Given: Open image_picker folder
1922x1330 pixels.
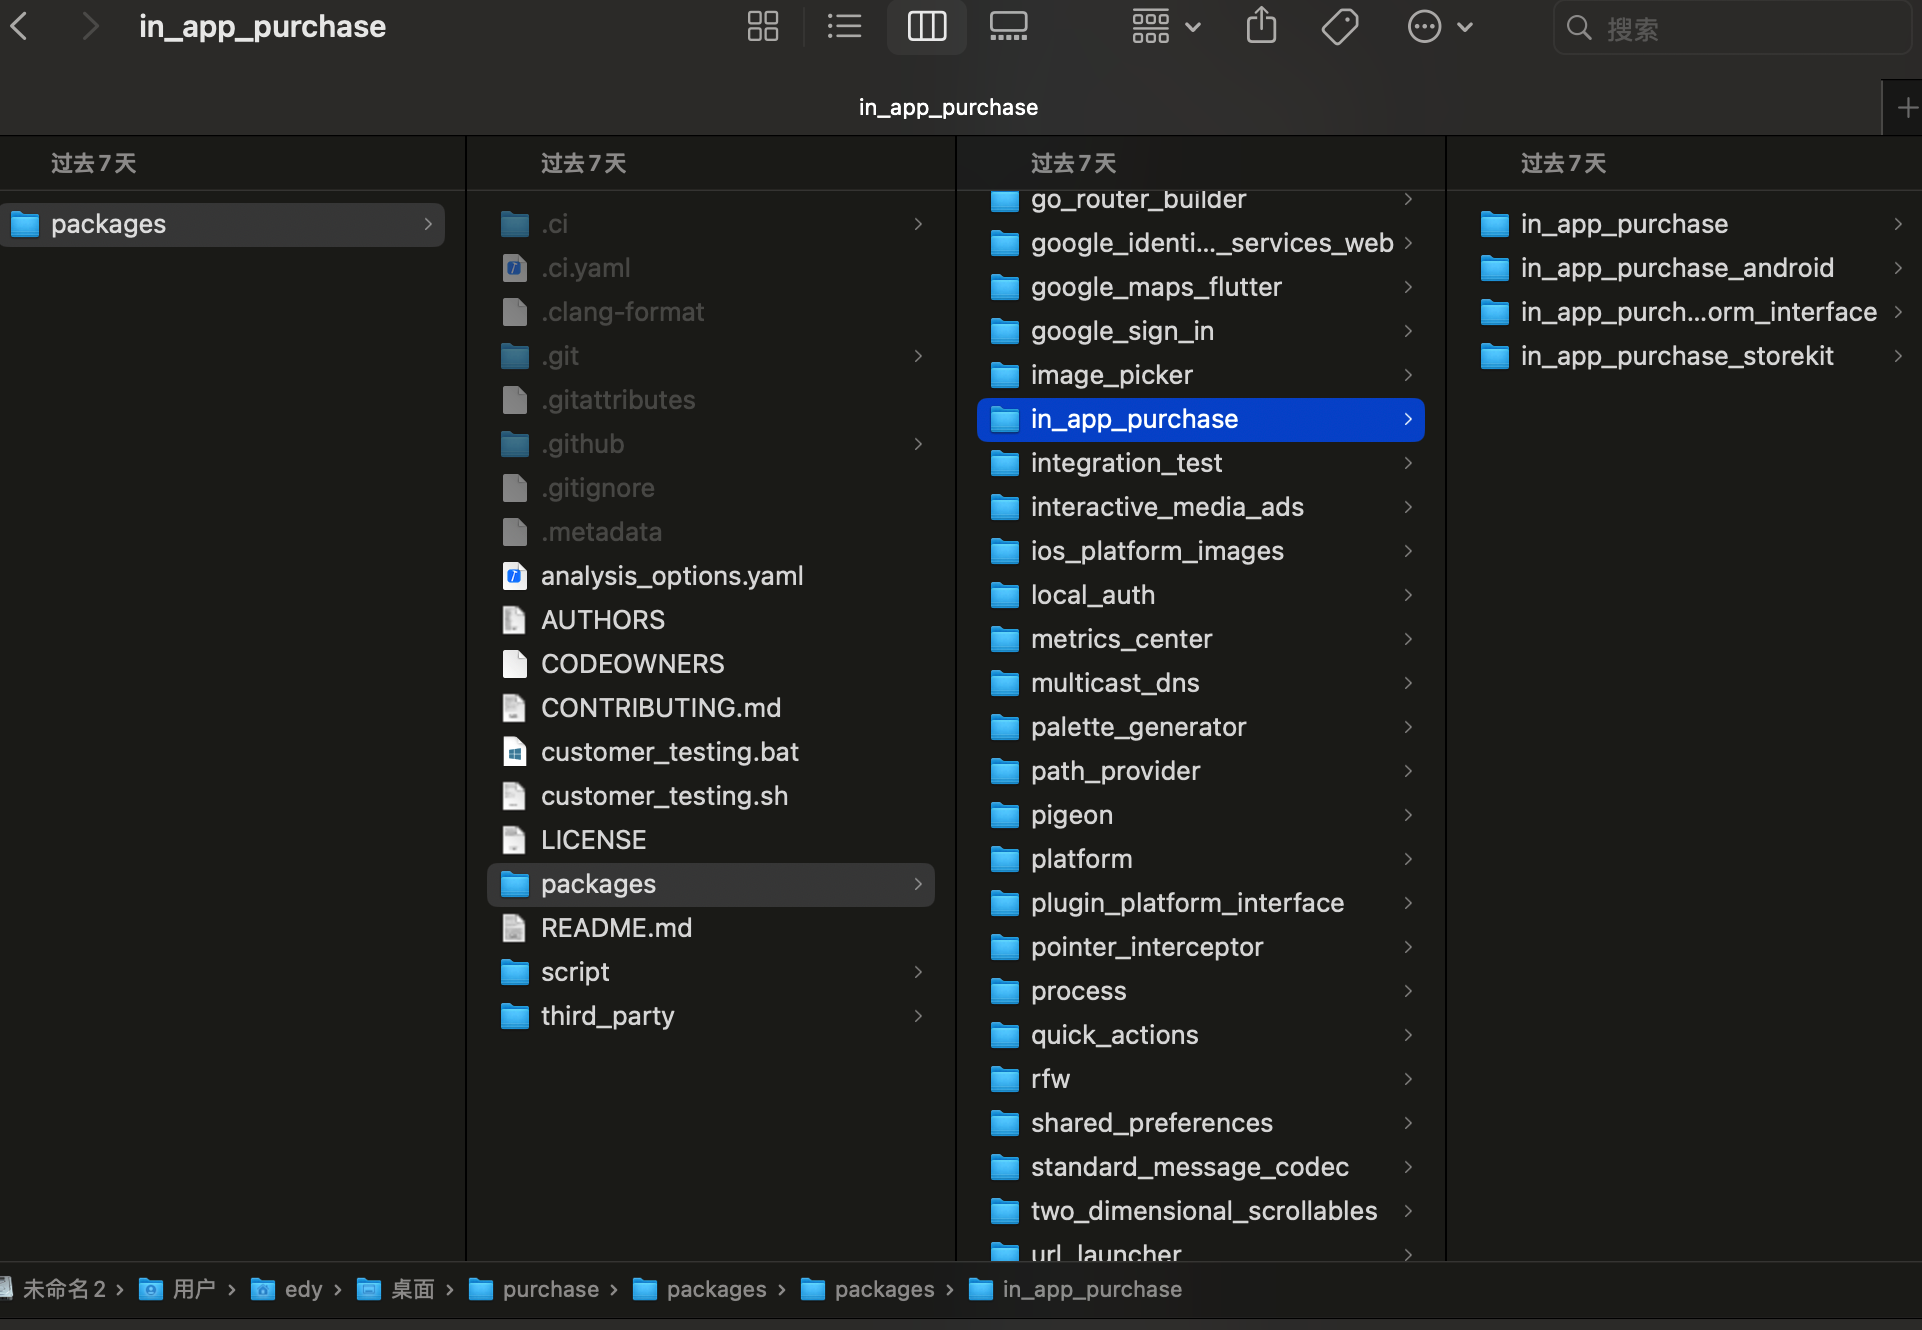Looking at the screenshot, I should click(x=1201, y=375).
